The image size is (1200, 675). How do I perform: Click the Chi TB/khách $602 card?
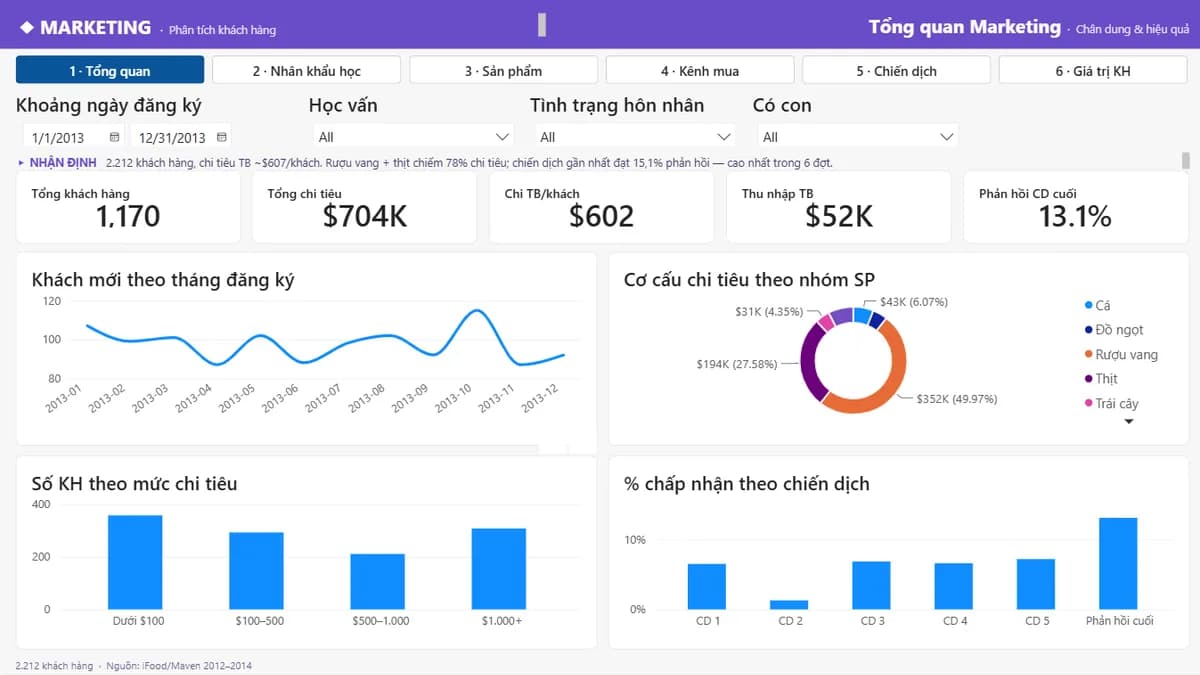(x=602, y=207)
